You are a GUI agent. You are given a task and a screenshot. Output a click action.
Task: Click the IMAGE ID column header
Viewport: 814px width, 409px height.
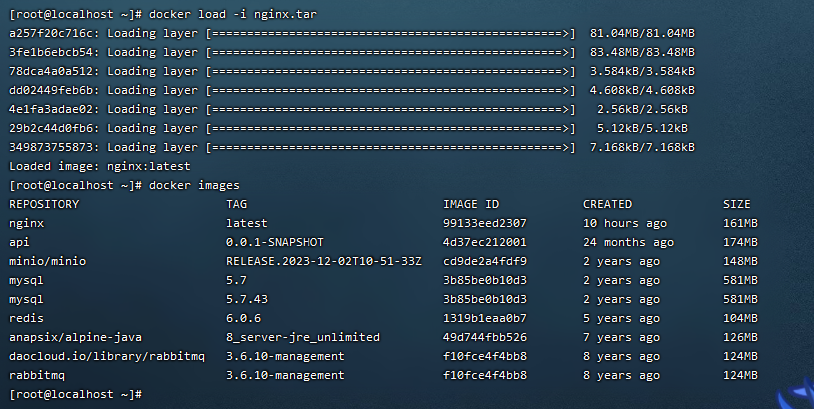tap(471, 204)
